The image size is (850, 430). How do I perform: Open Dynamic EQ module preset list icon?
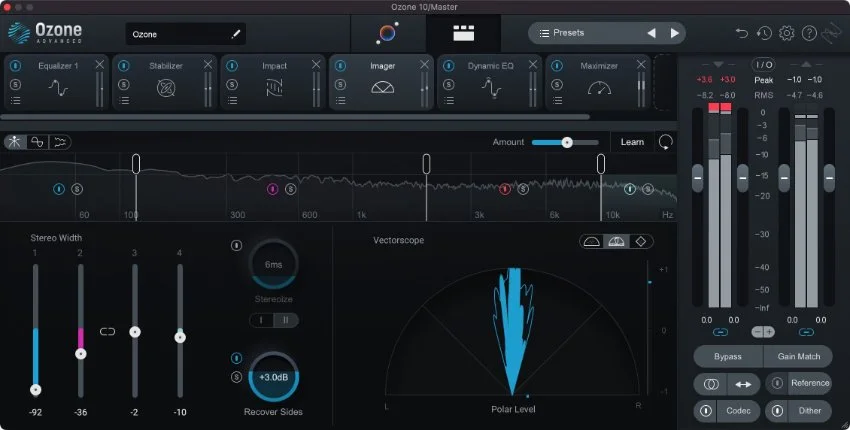449,100
